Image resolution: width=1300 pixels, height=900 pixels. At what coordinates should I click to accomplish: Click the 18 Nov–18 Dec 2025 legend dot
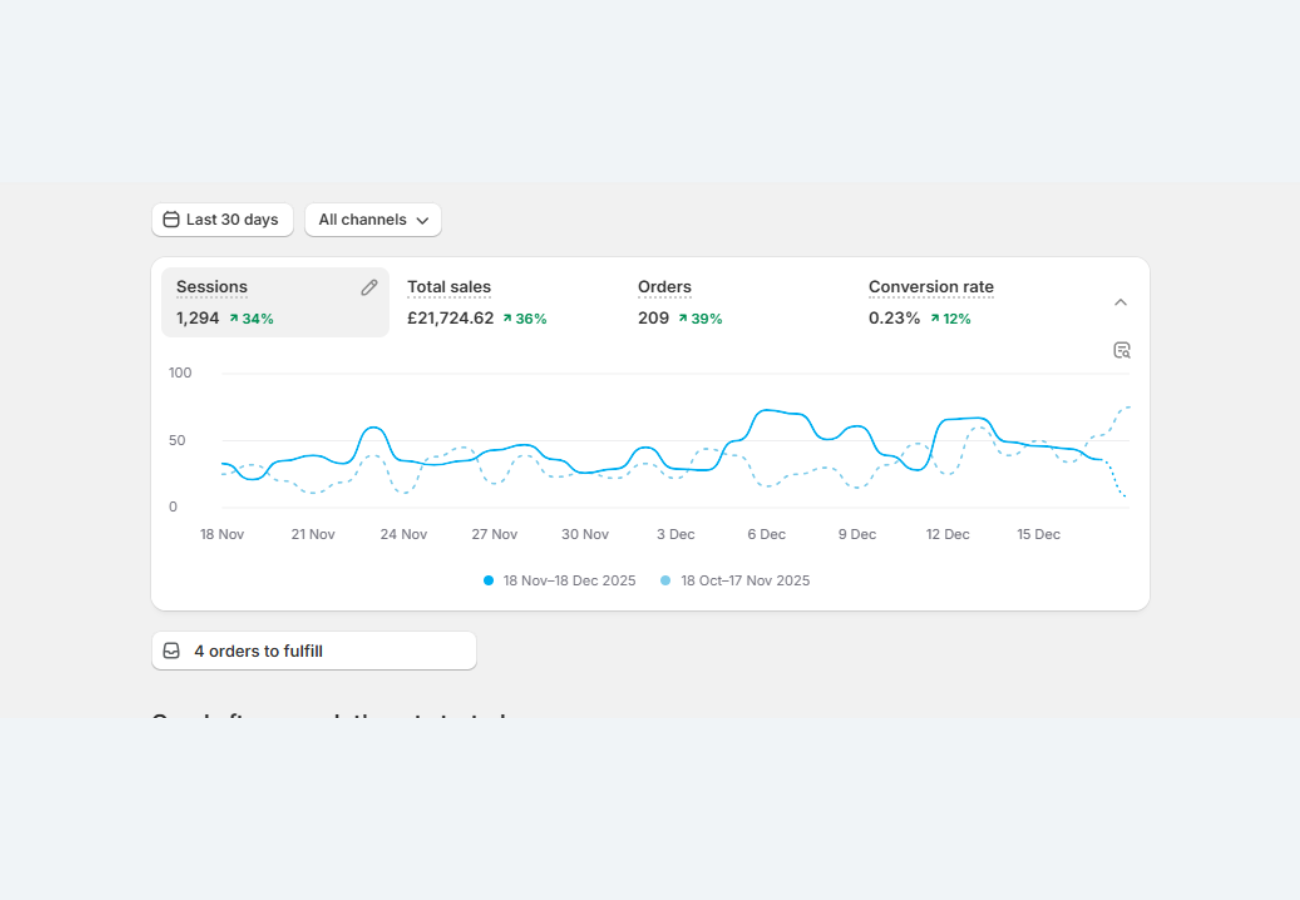coord(489,581)
